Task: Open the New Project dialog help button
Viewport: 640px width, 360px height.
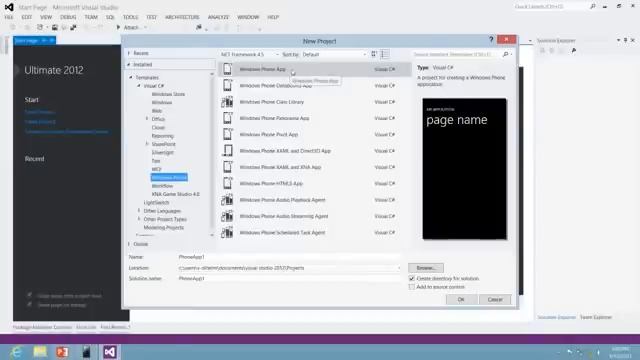Action: tap(491, 40)
